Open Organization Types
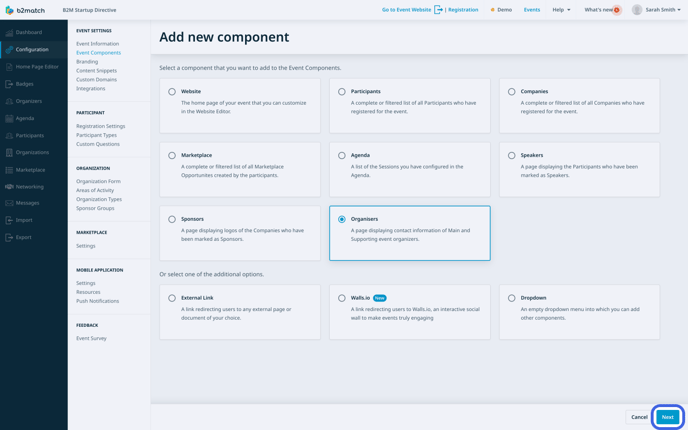 tap(99, 199)
